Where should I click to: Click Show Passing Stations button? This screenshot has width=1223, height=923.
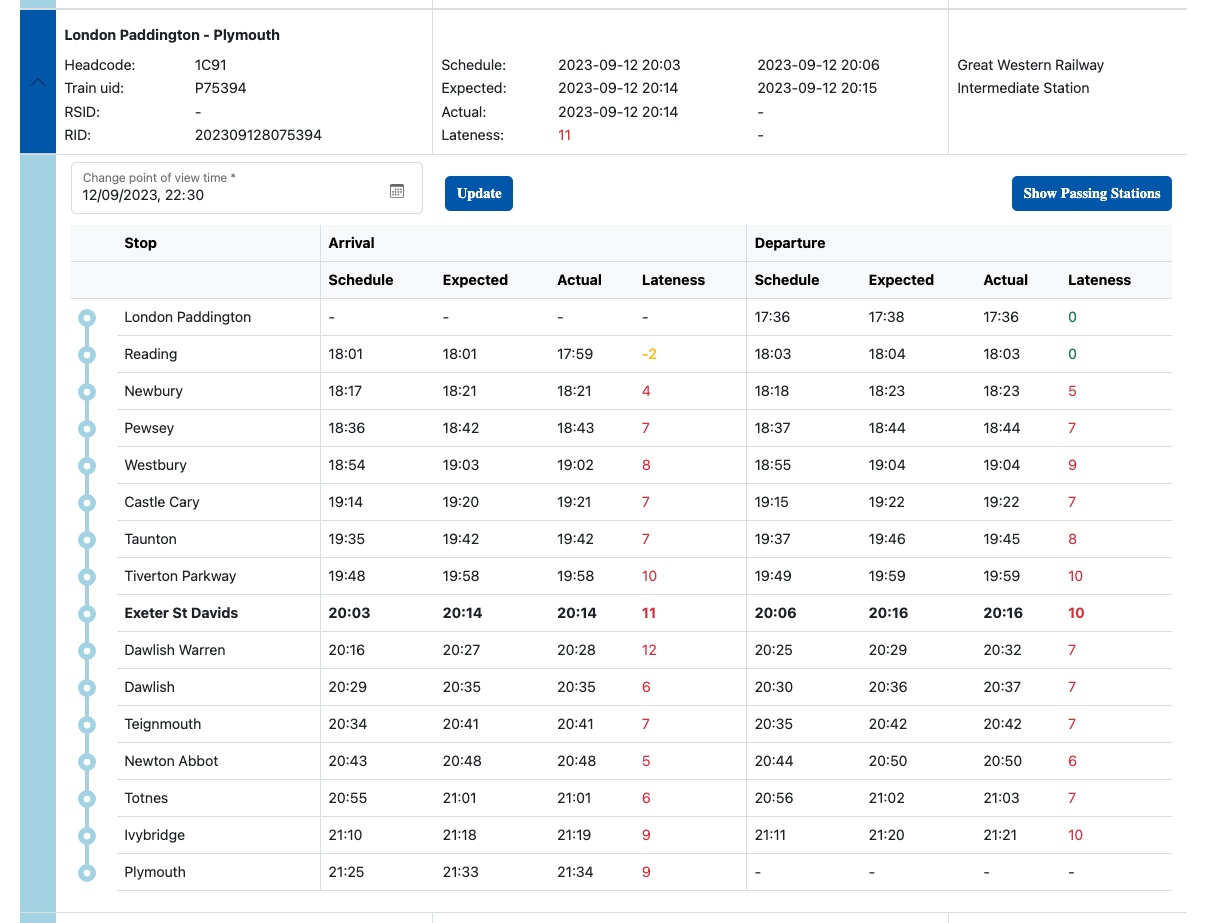[x=1091, y=194]
